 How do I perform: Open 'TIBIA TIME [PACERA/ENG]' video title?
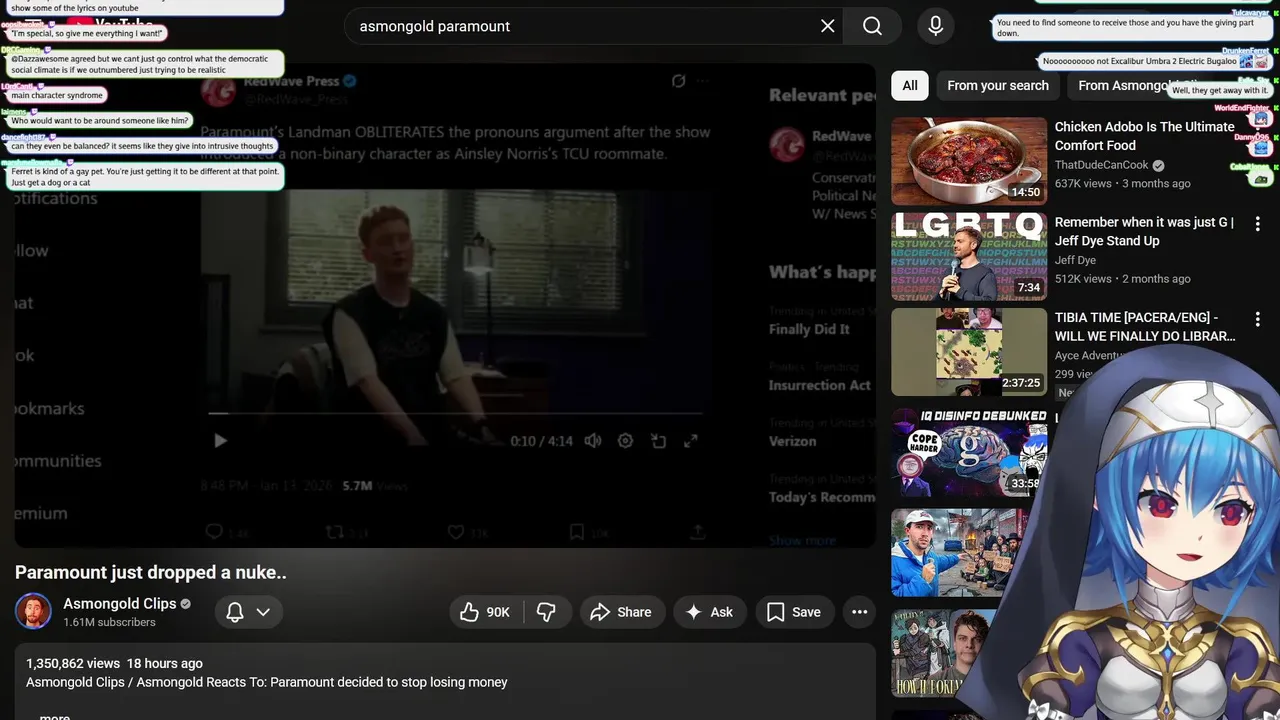pos(1145,327)
